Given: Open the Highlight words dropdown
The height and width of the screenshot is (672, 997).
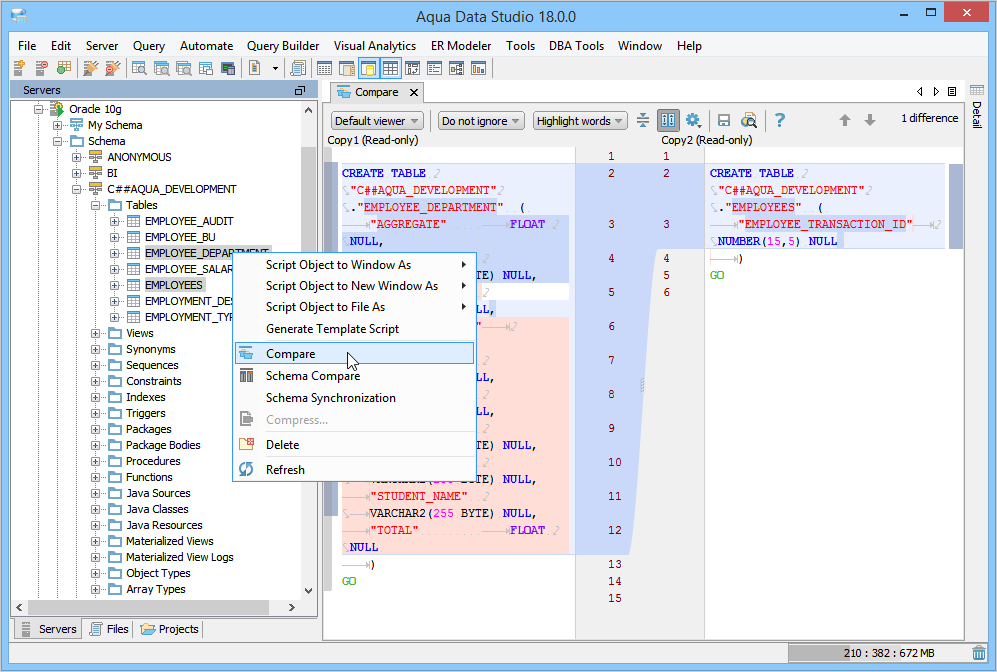Looking at the screenshot, I should pyautogui.click(x=580, y=120).
